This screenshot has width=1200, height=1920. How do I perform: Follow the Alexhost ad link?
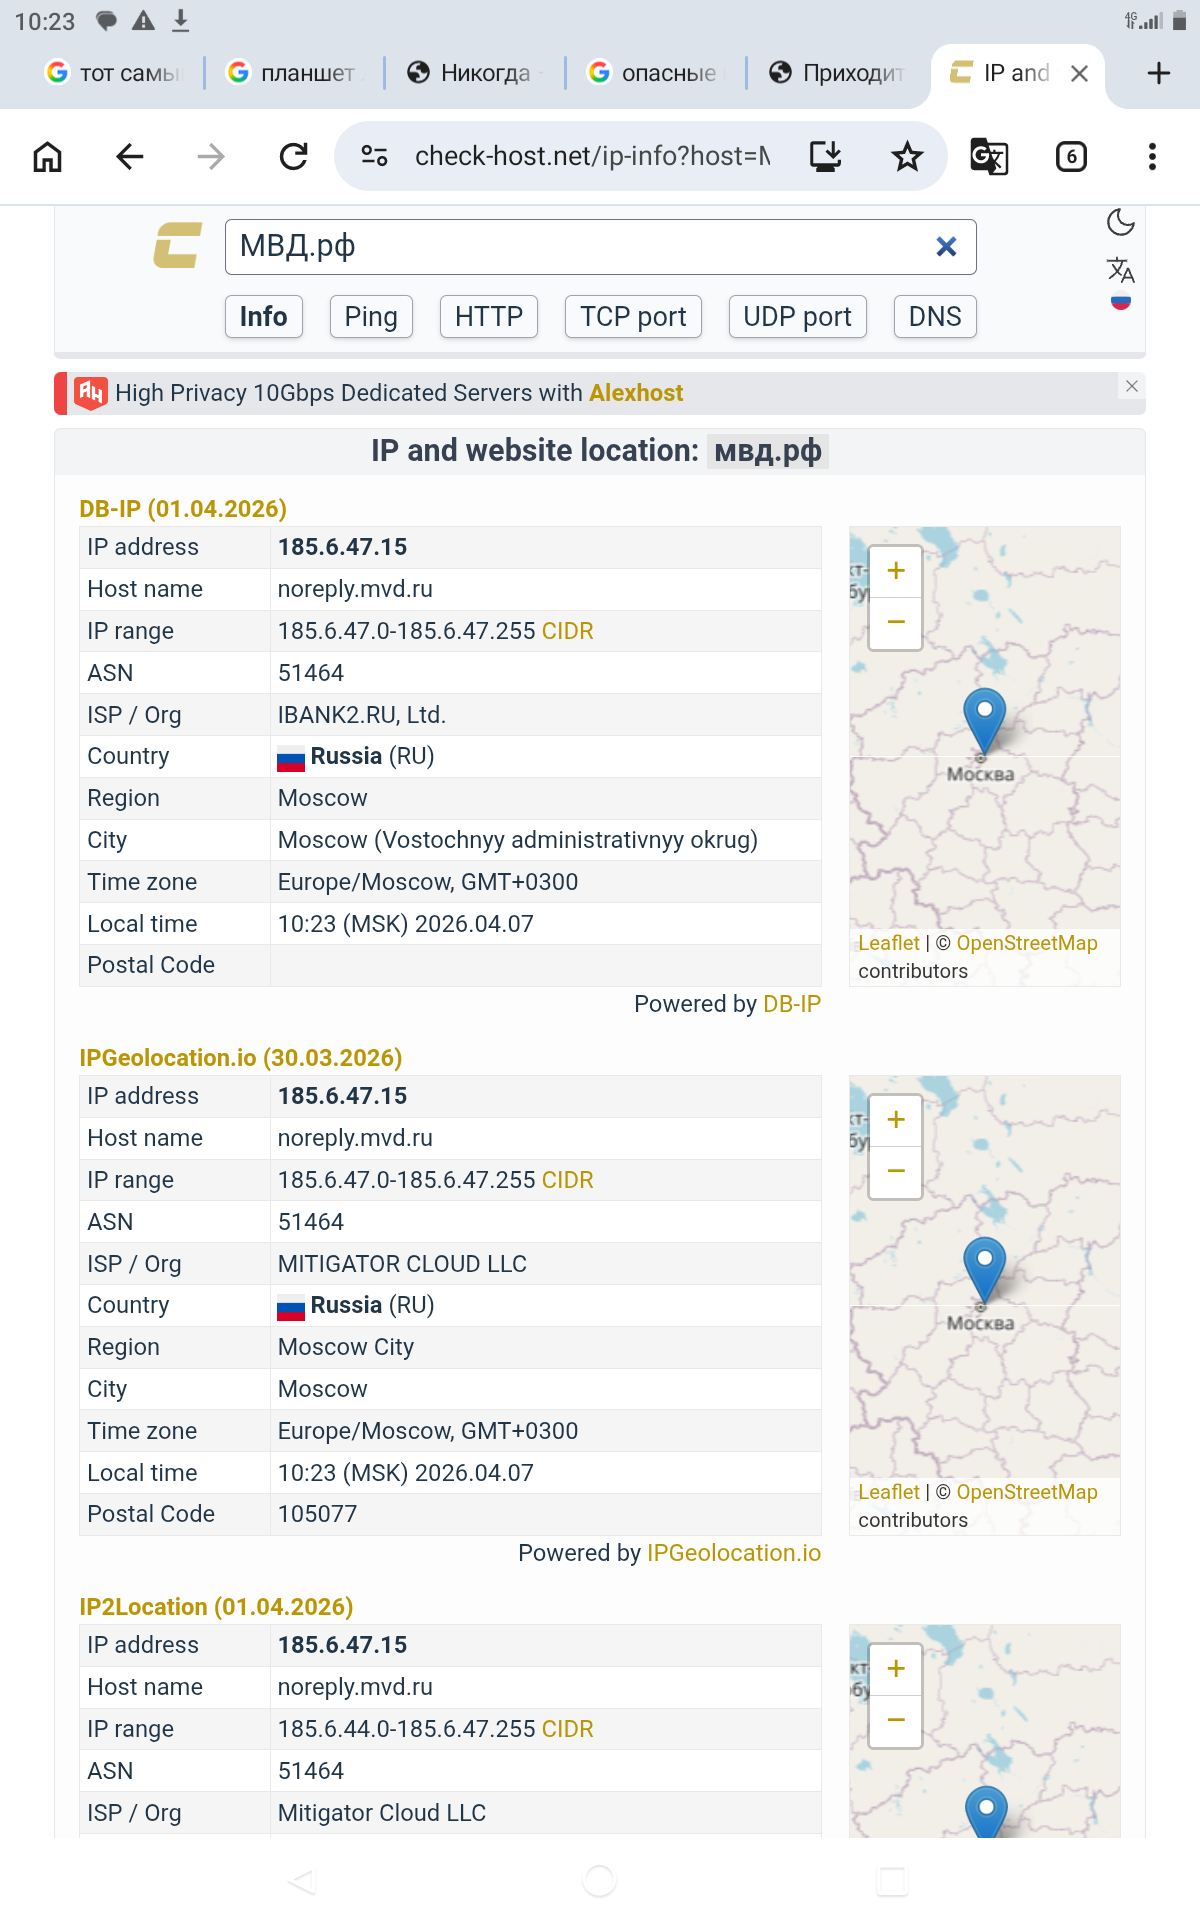point(636,393)
